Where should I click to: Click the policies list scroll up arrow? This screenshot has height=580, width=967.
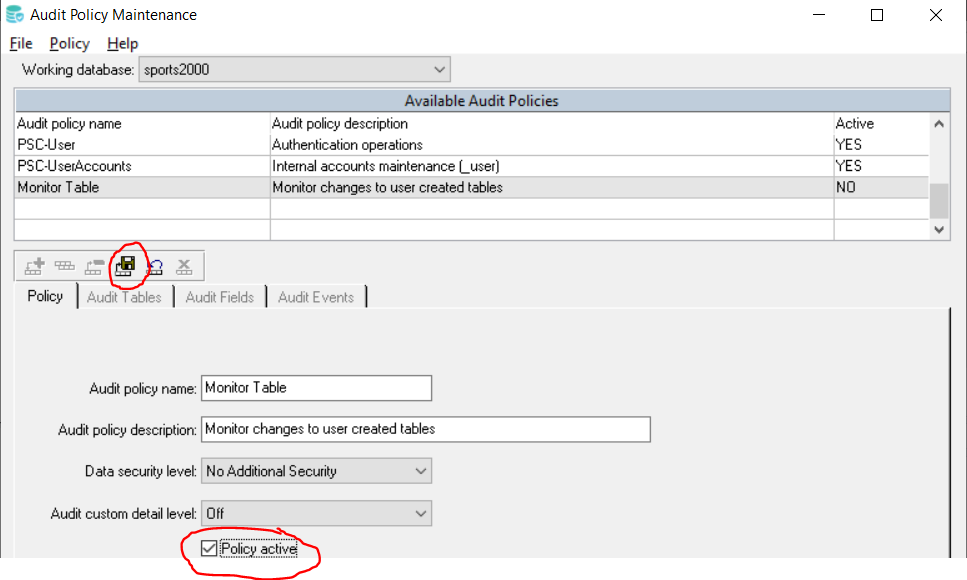click(x=939, y=124)
